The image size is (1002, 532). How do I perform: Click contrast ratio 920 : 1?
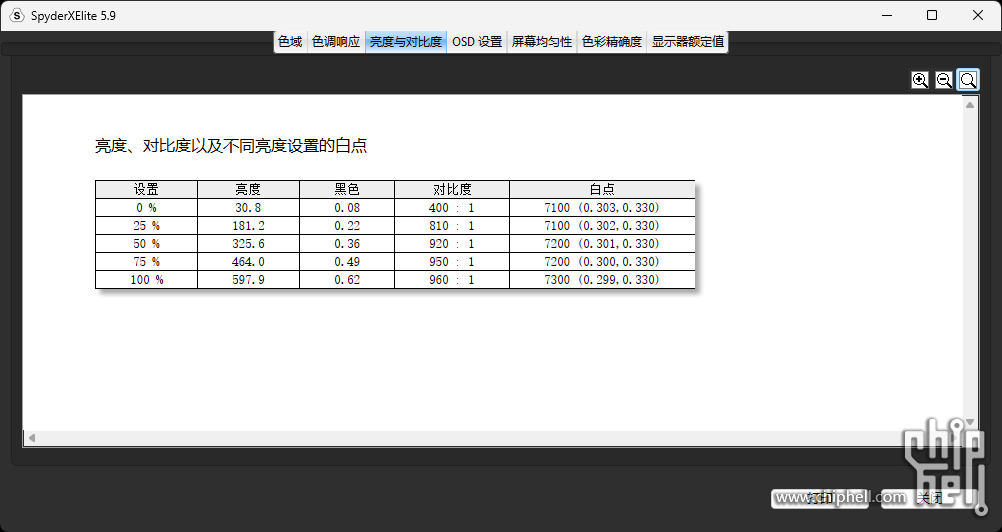(452, 243)
